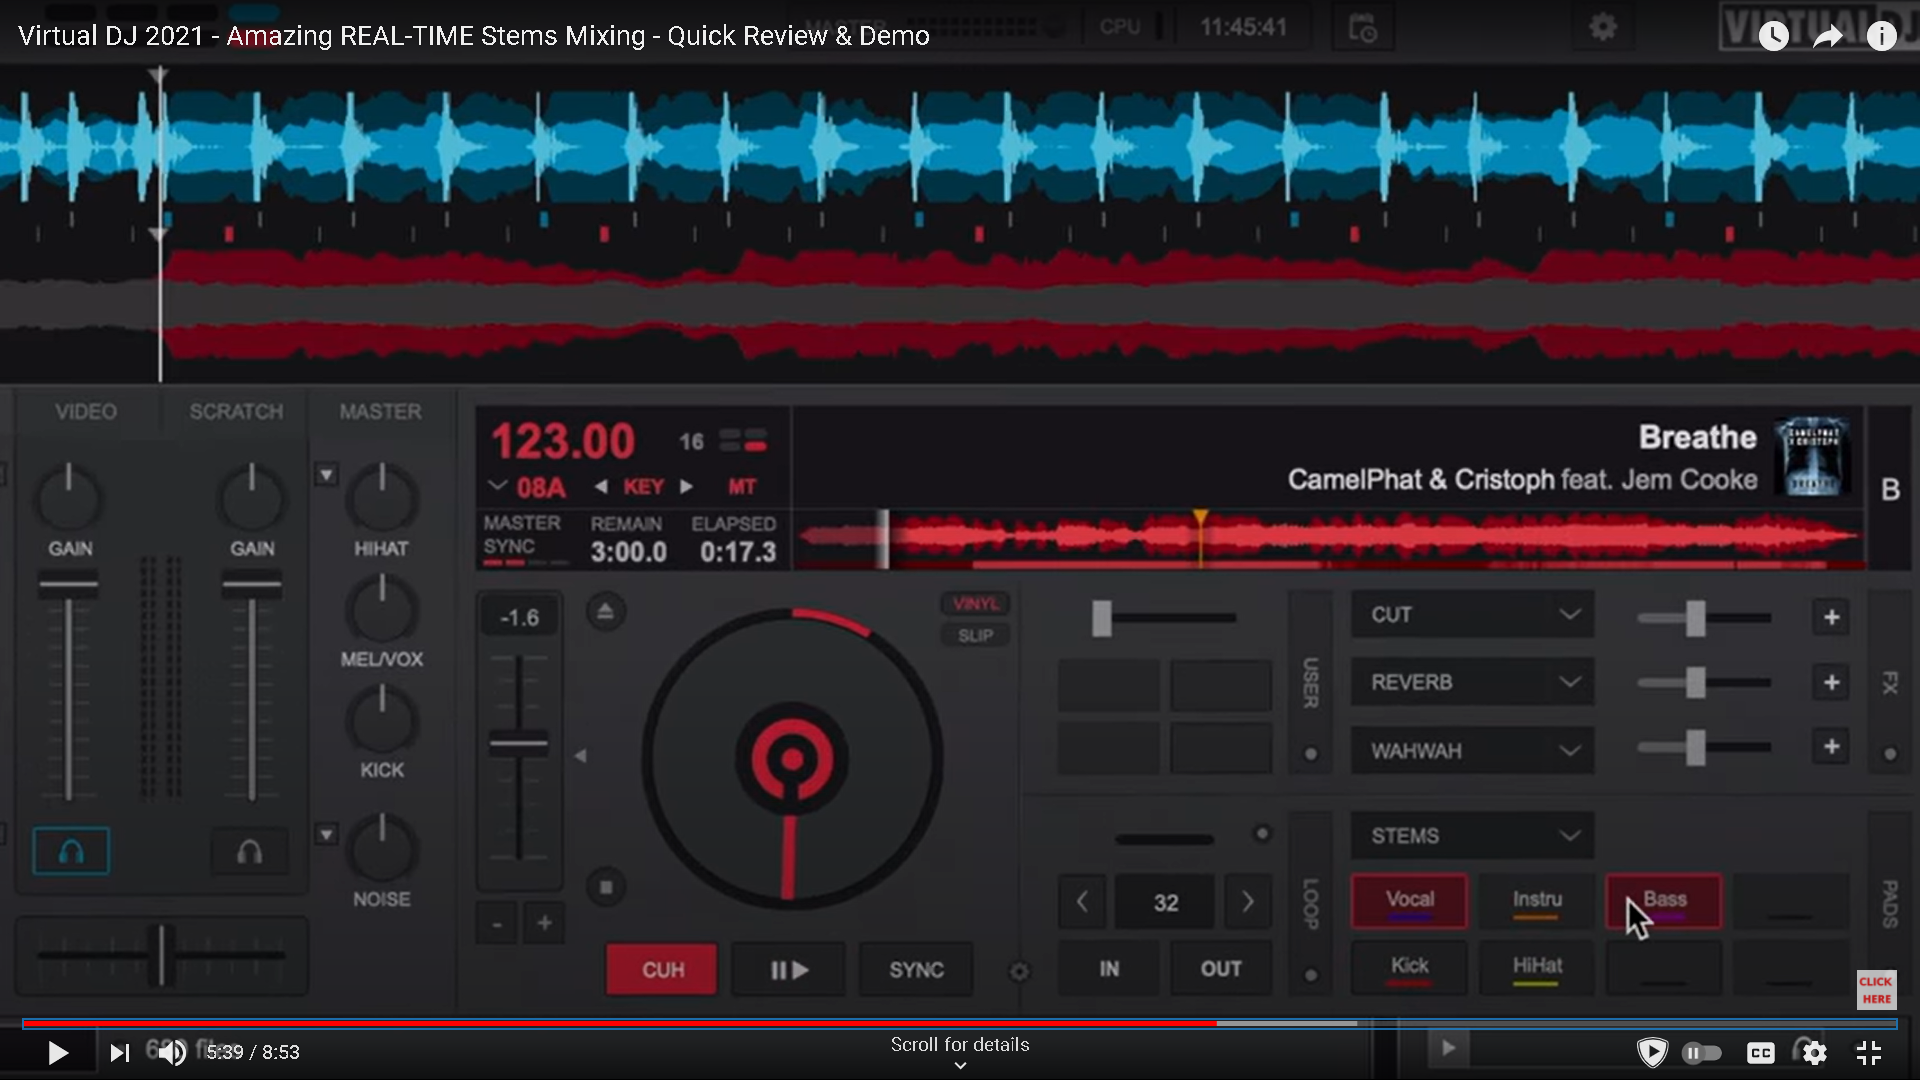This screenshot has width=1920, height=1080.
Task: Click Watch later clock icon
Action: coord(1773,36)
